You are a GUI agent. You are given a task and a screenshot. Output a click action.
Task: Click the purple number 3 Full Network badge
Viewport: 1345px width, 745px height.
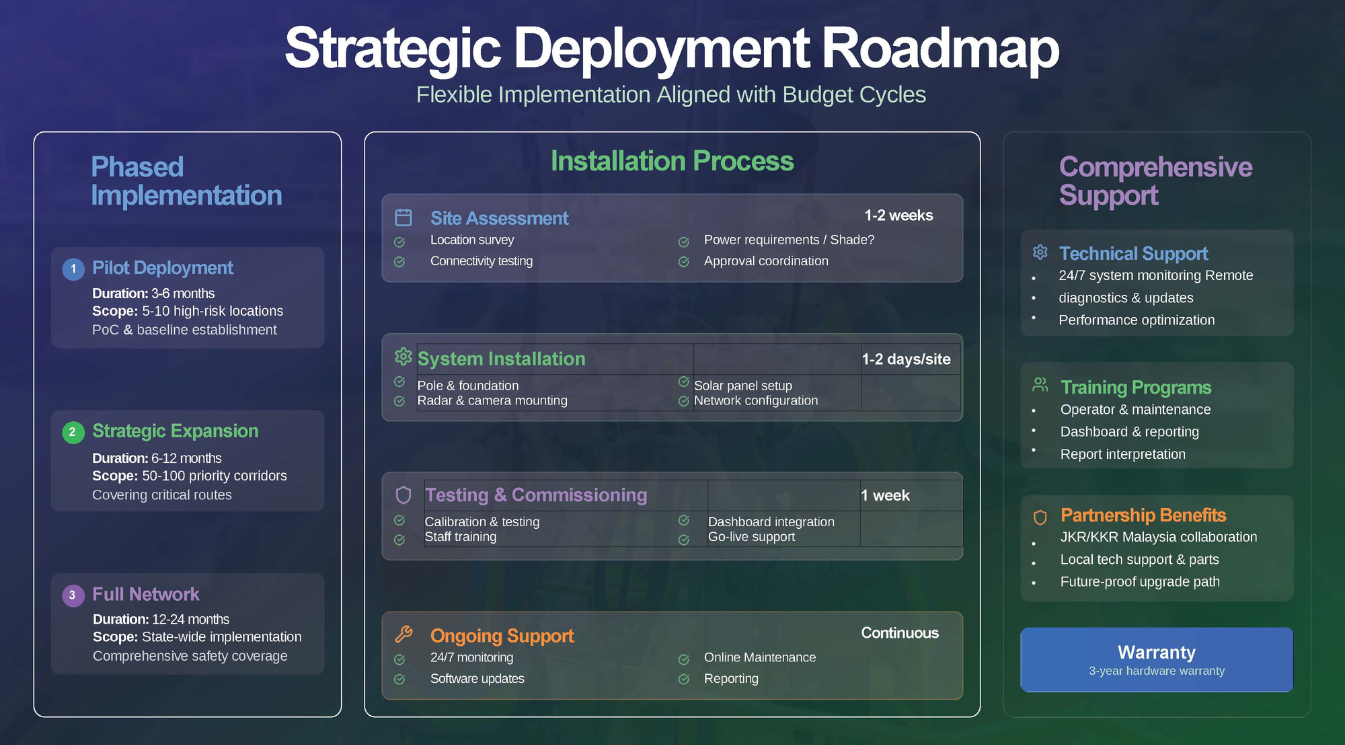(x=73, y=595)
